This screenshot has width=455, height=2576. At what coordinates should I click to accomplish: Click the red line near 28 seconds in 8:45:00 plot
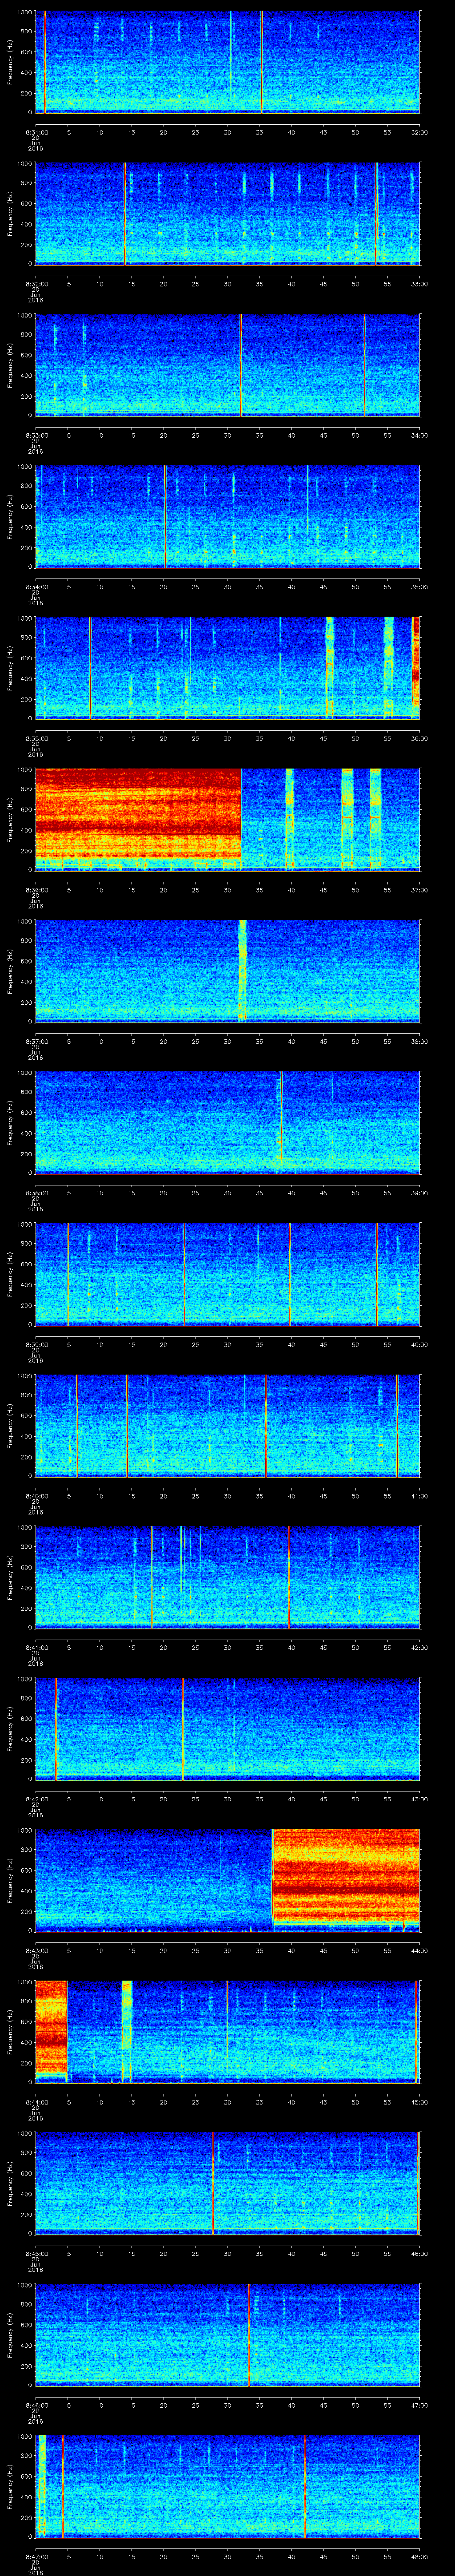coord(213,2183)
